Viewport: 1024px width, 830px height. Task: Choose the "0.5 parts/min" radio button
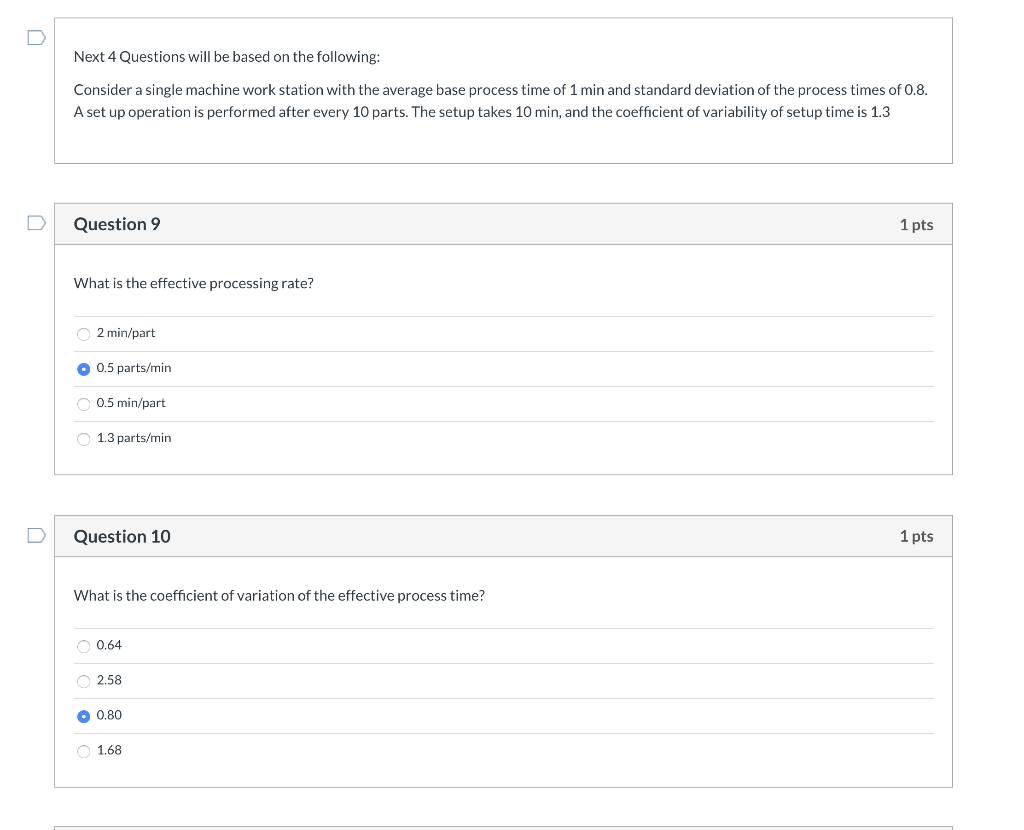click(84, 368)
